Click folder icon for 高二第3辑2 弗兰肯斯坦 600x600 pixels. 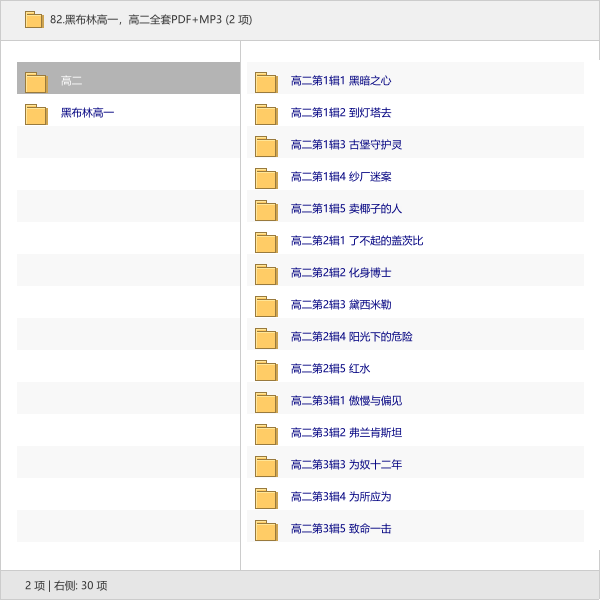[266, 434]
